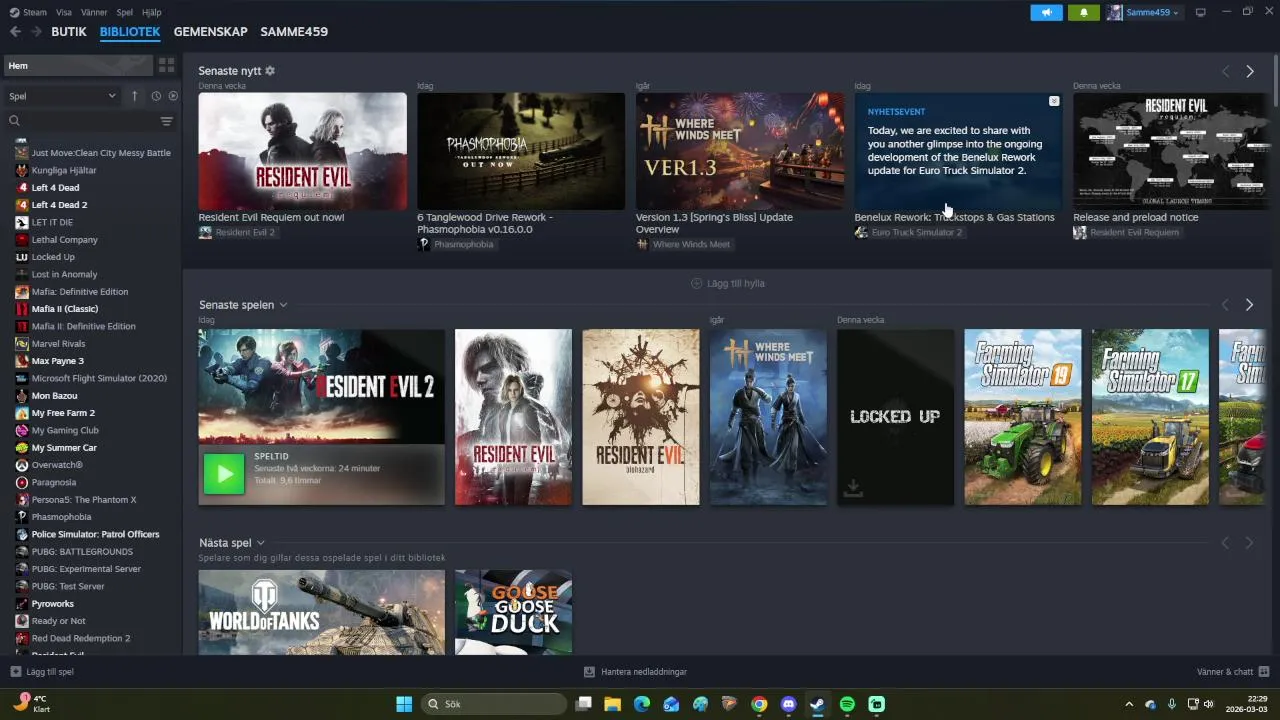Click the Windows taskbar Sök box
1280x720 pixels.
(x=494, y=704)
